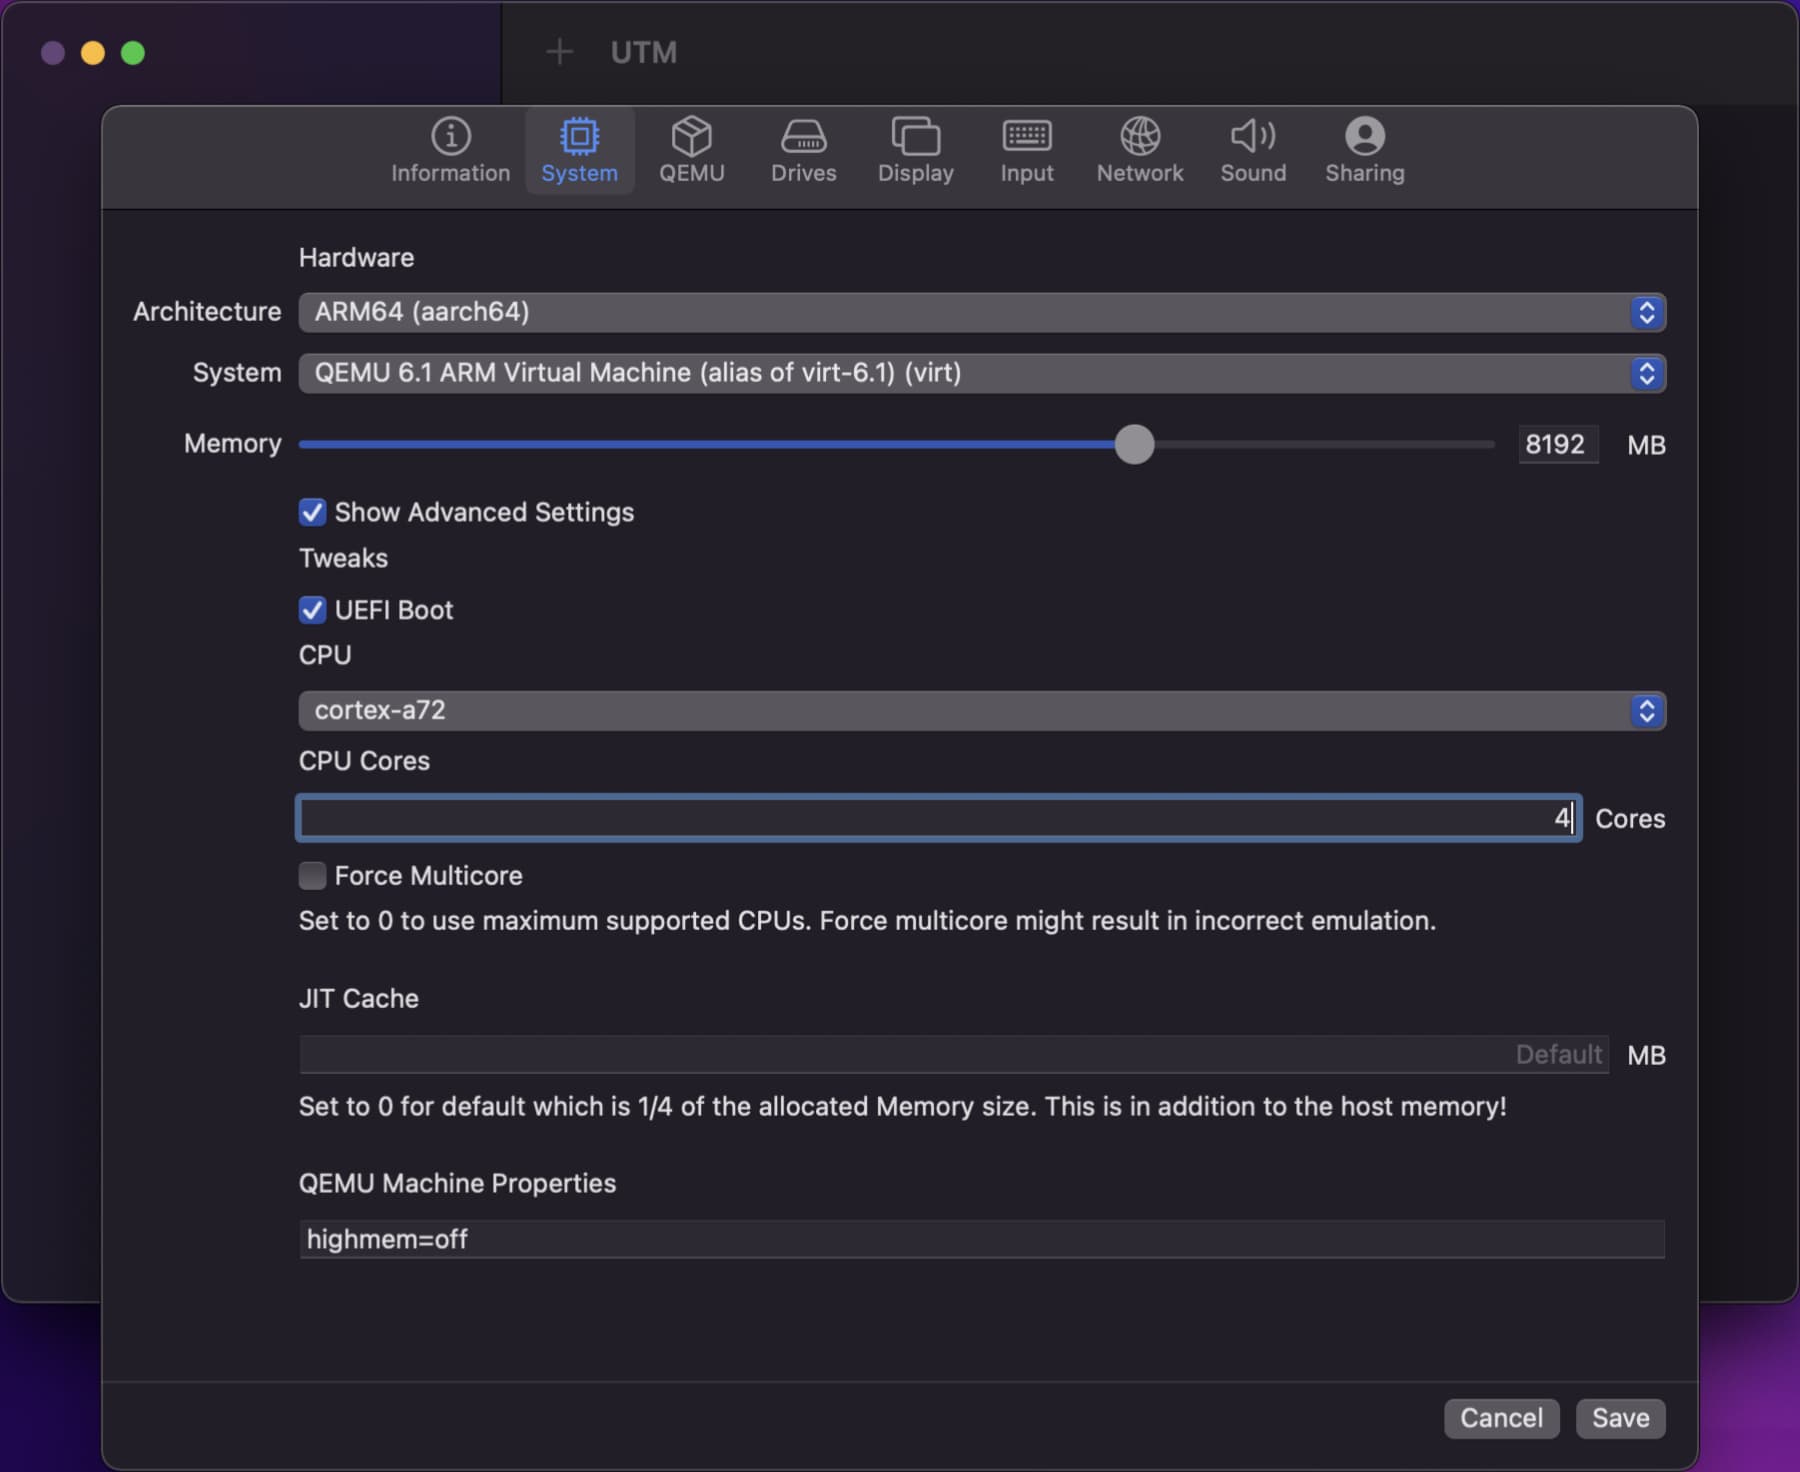Enable the Force Multicore checkbox

coord(312,876)
